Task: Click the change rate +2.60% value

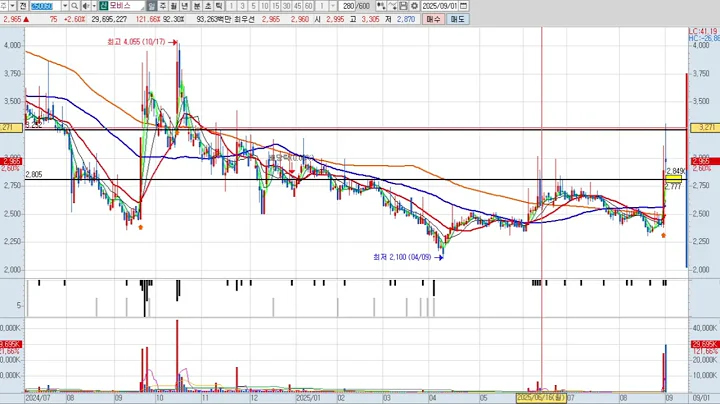Action: tap(74, 19)
